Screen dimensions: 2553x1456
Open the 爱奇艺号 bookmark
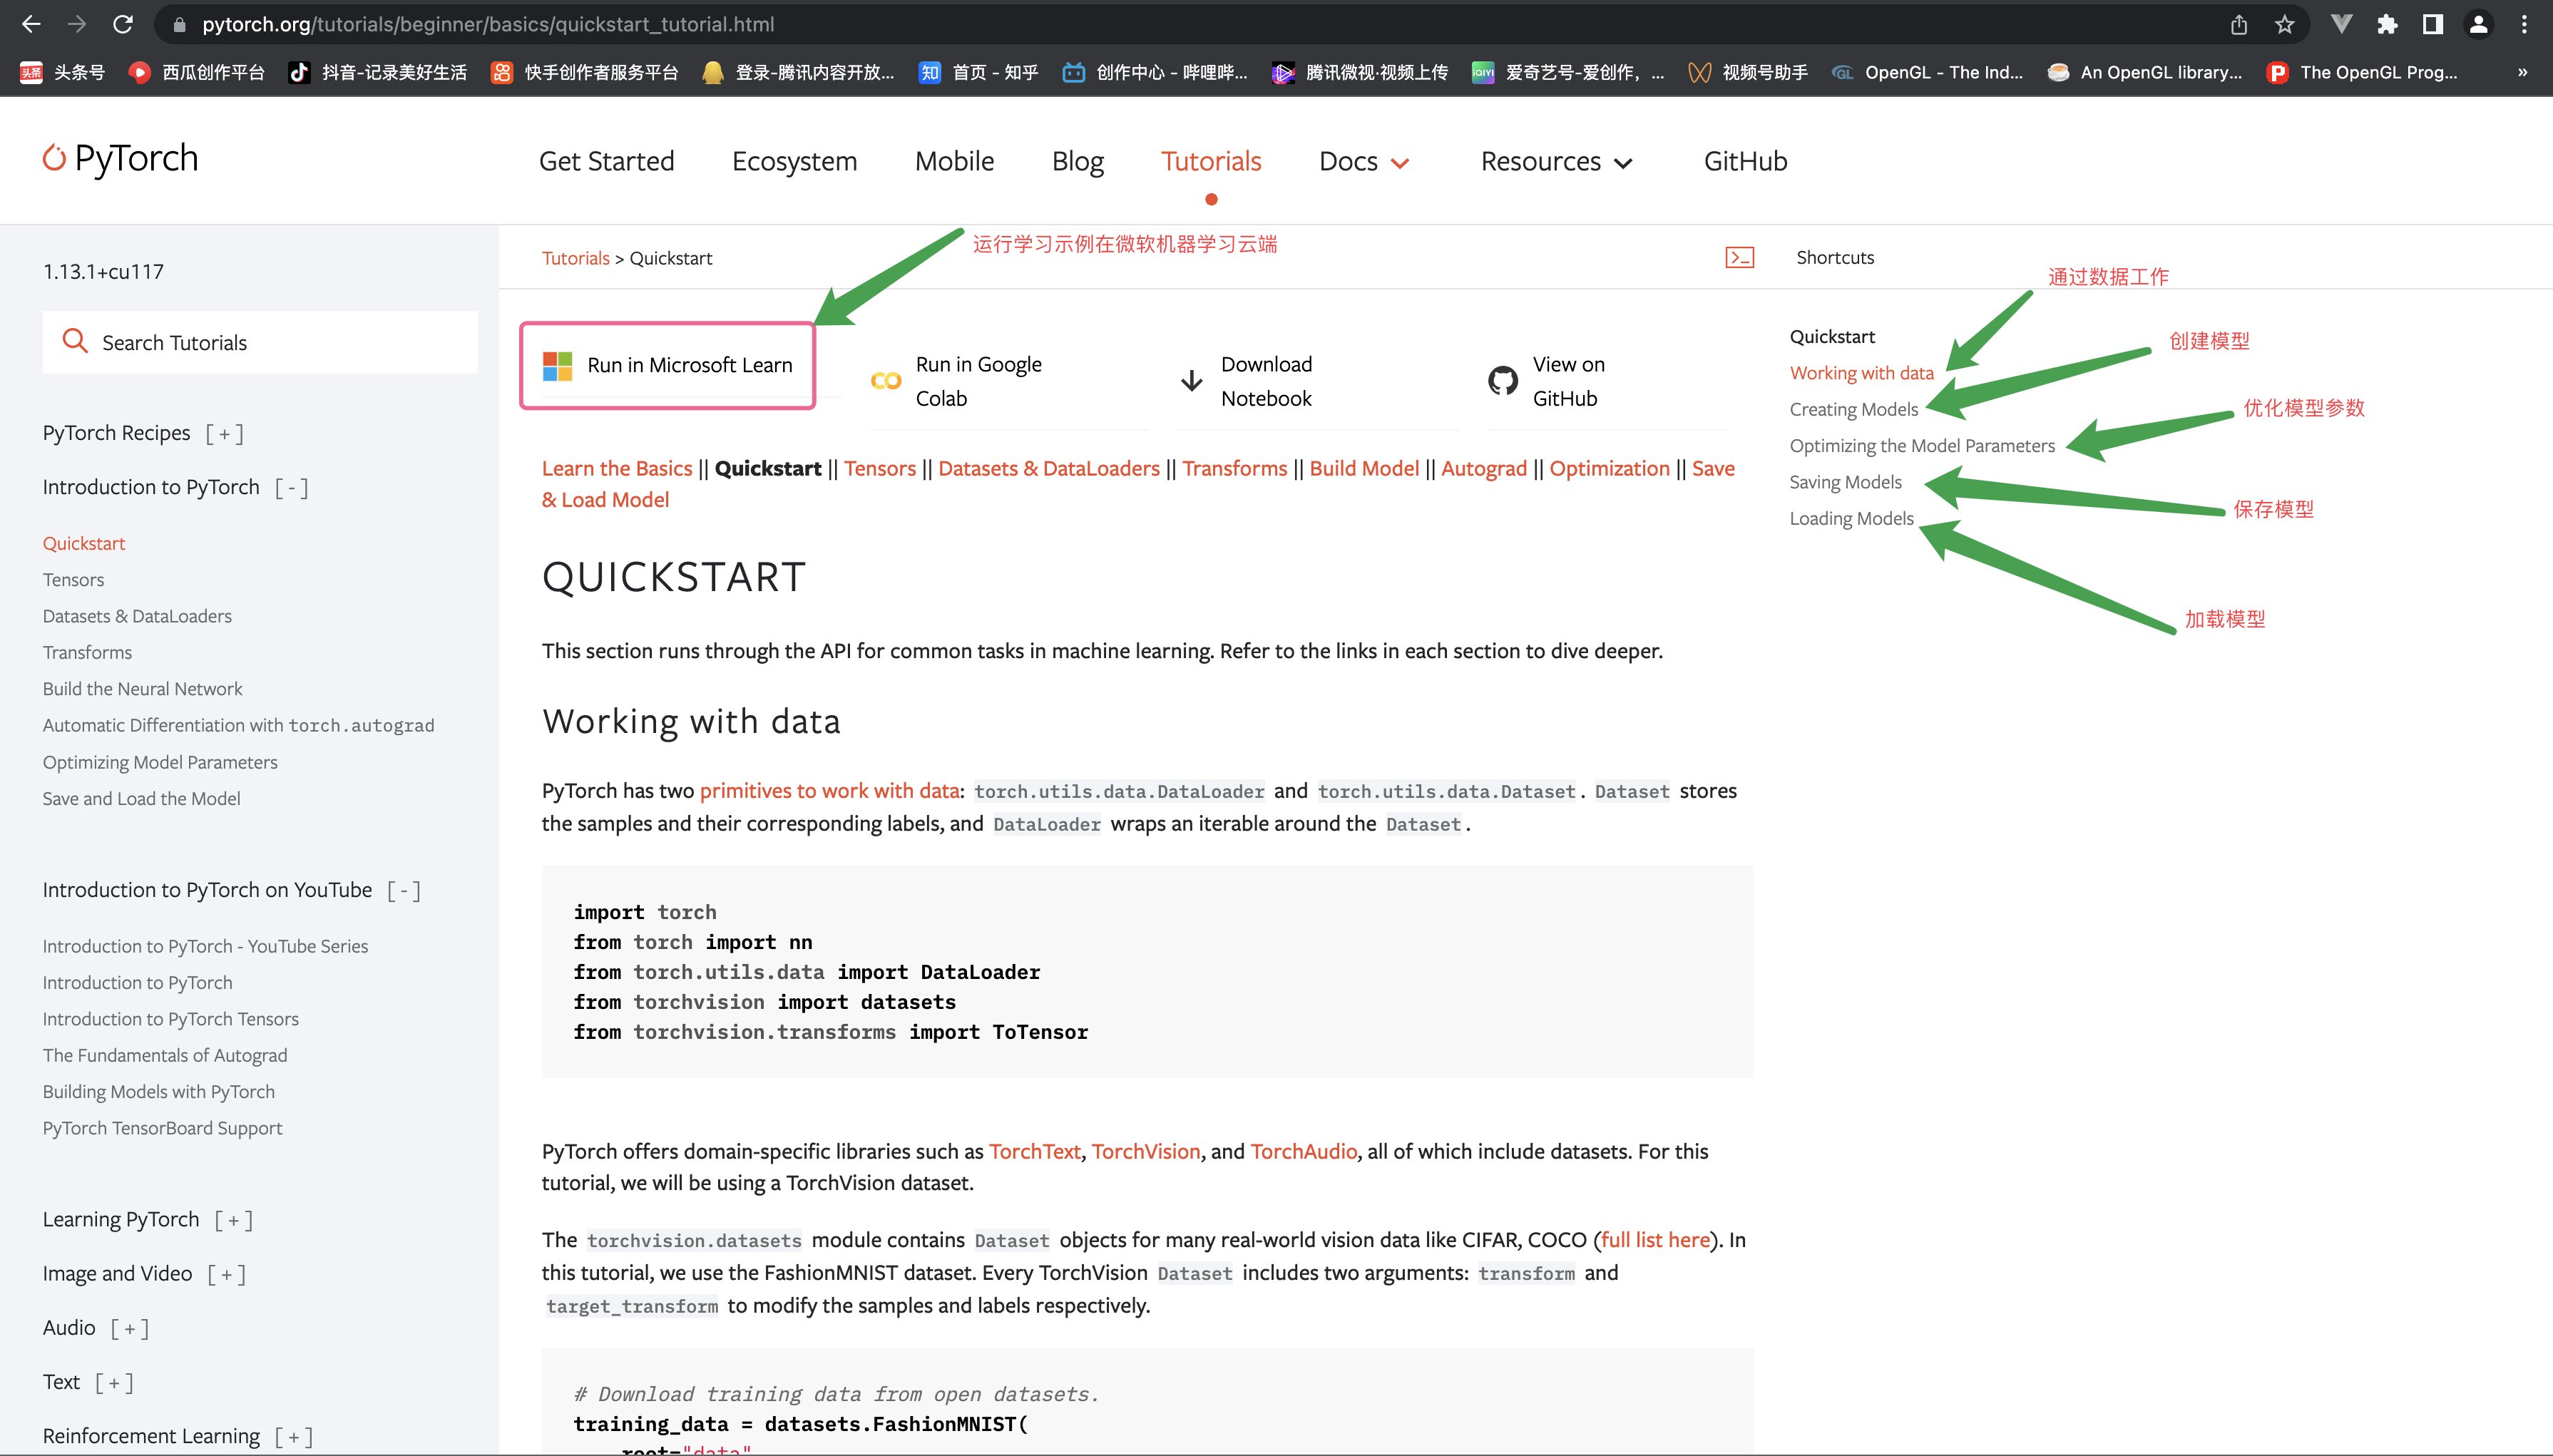click(1568, 72)
